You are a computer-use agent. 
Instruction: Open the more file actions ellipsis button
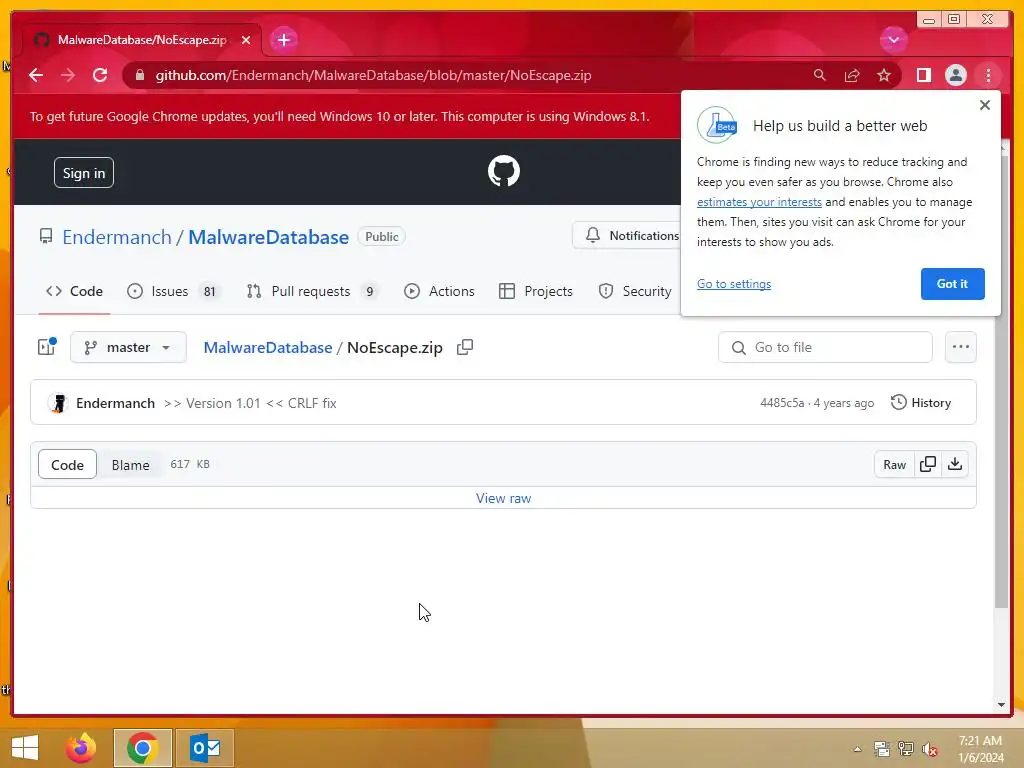(x=961, y=347)
